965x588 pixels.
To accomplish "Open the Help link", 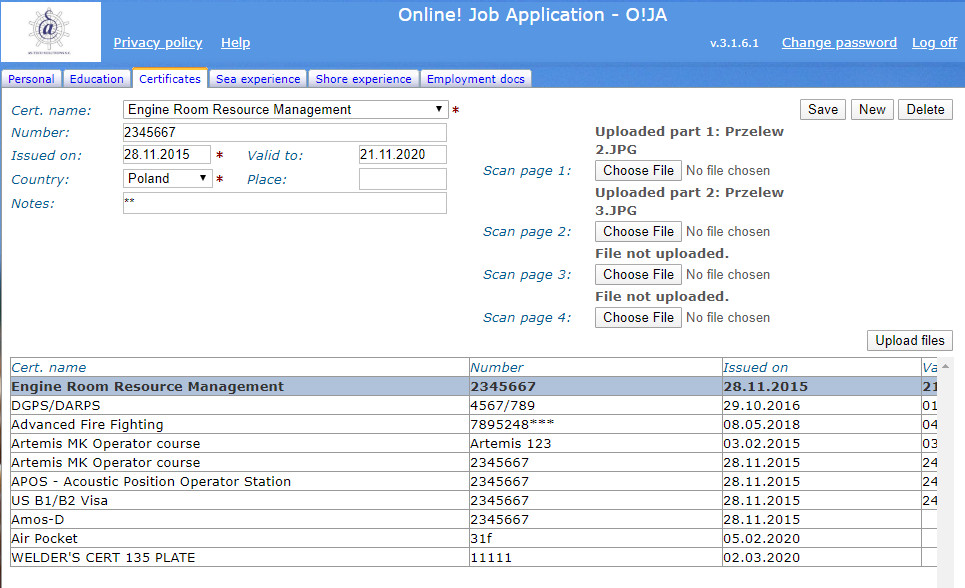I will (x=235, y=42).
